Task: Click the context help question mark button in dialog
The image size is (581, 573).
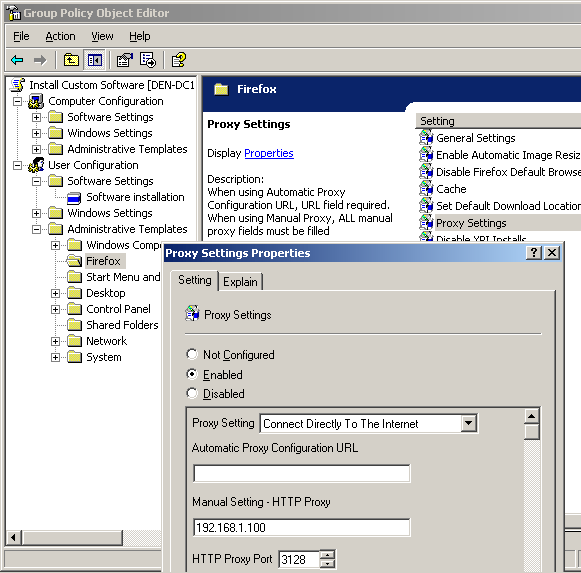Action: coord(534,253)
